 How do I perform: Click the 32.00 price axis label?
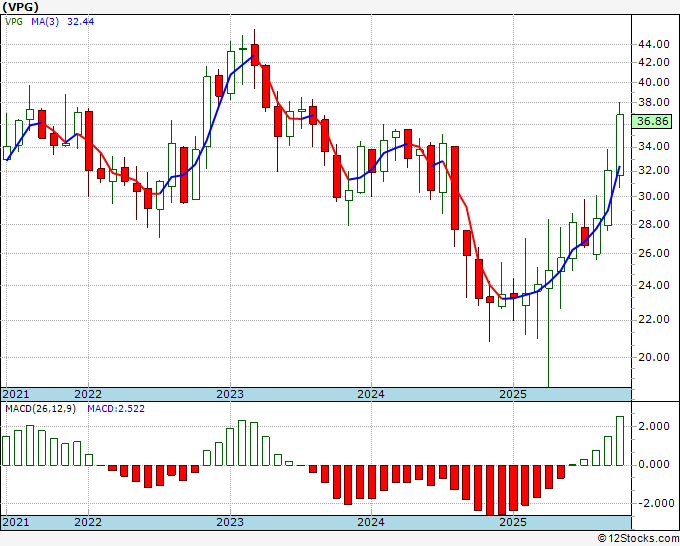(x=654, y=170)
